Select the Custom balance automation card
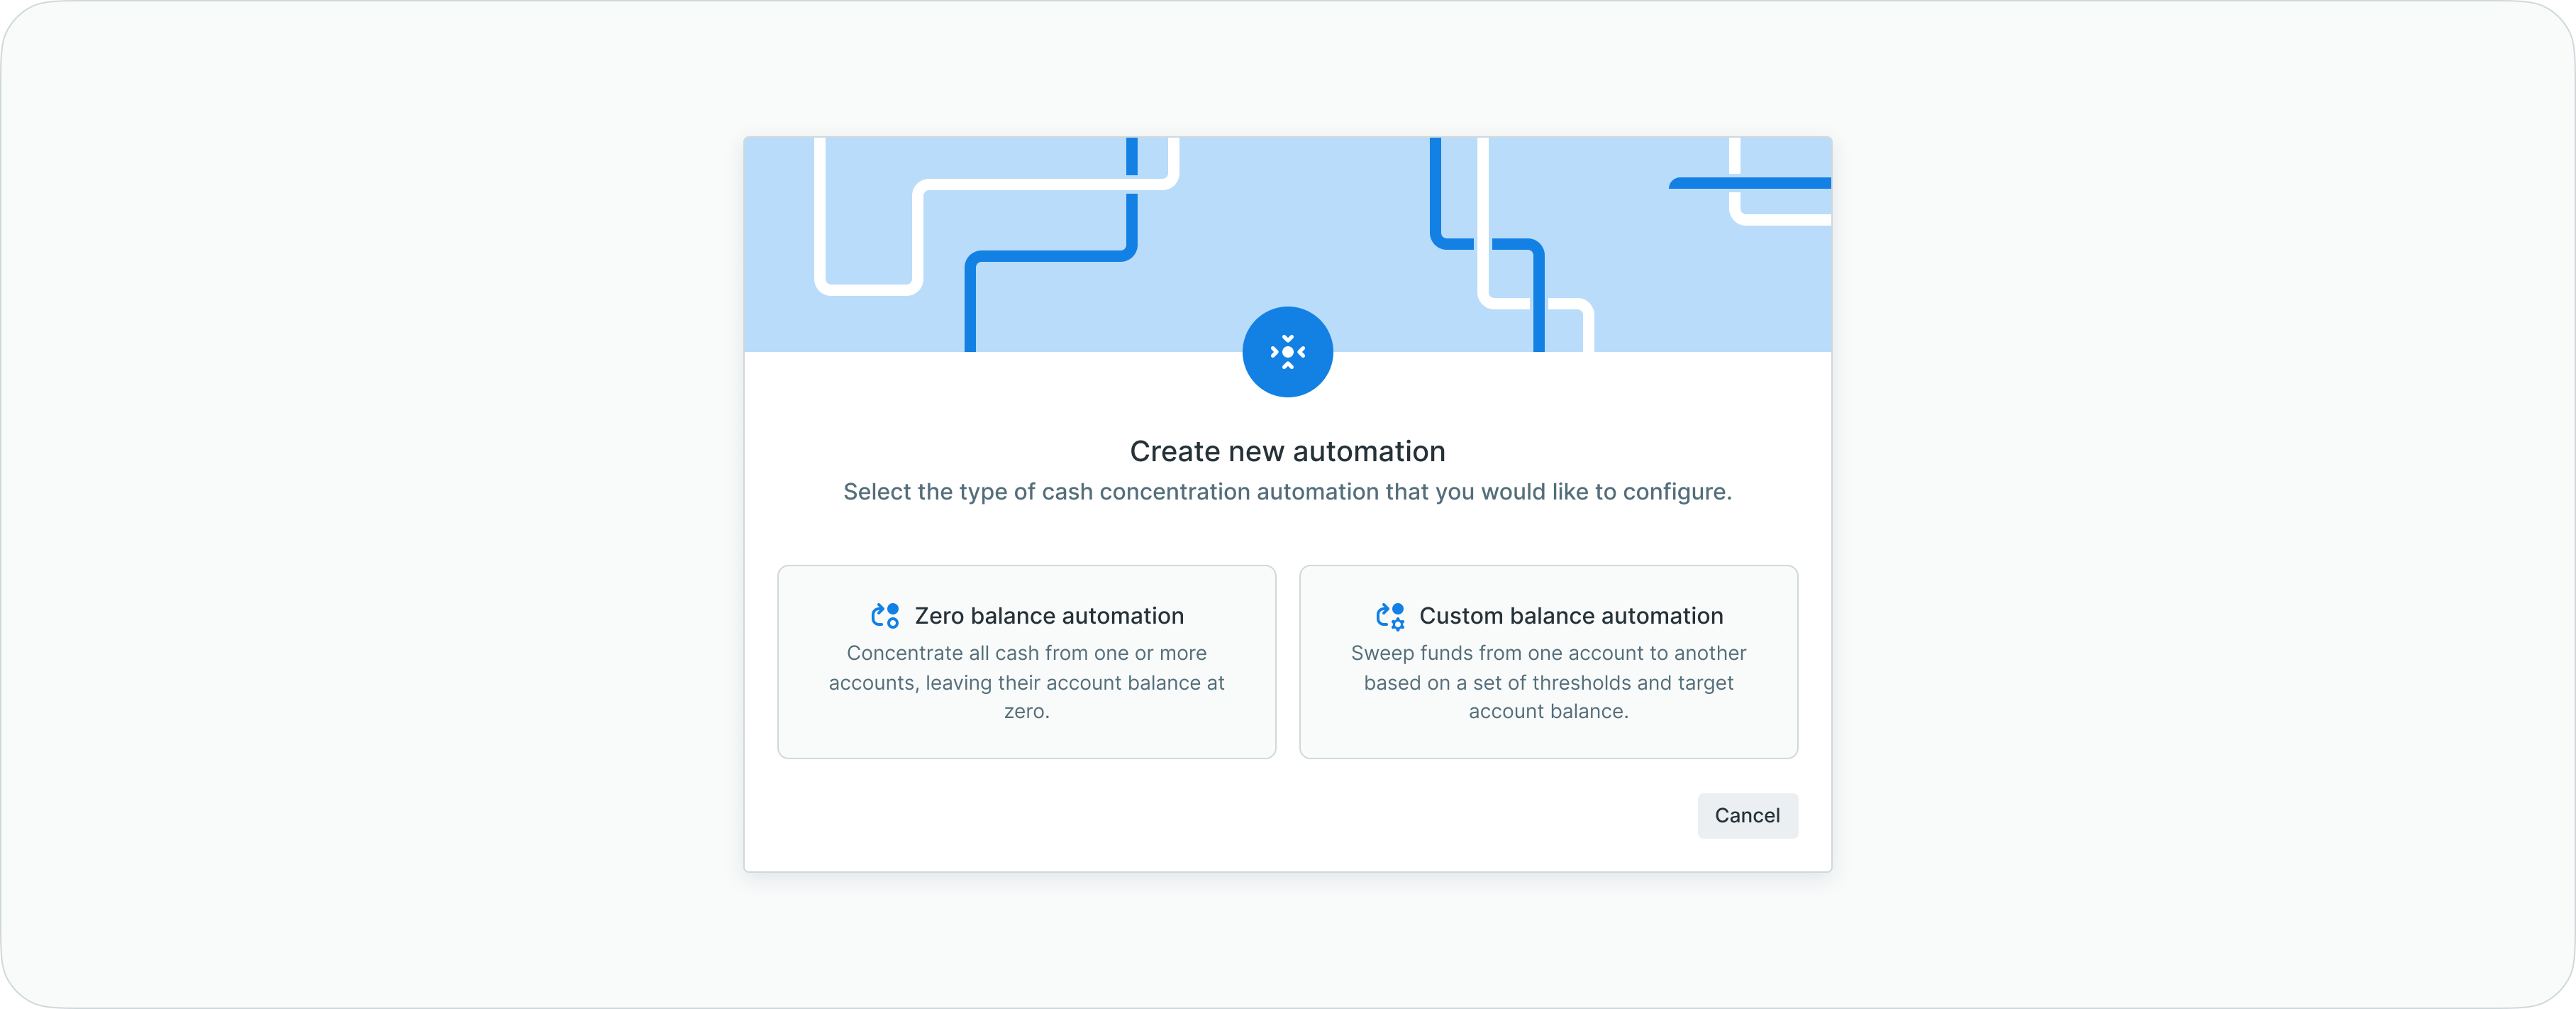 pos(1548,740)
